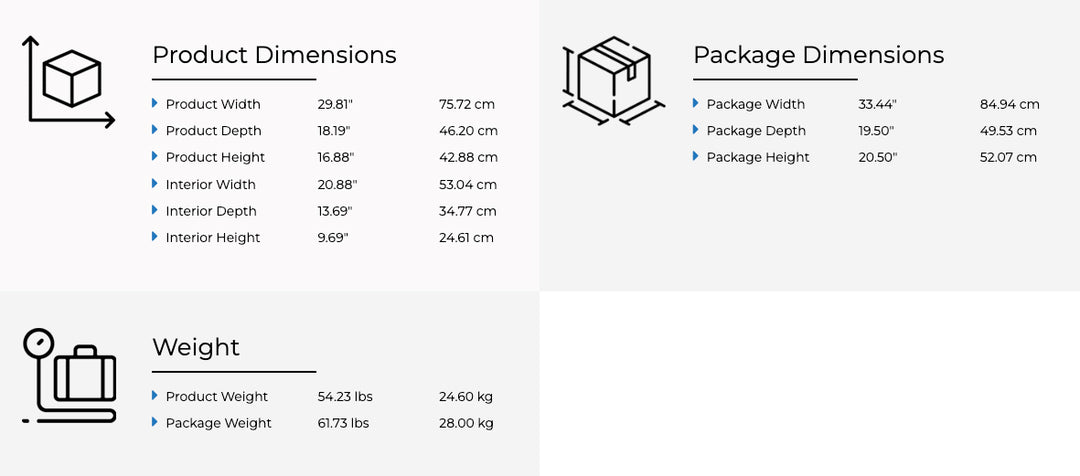Click the Package Height label
Image resolution: width=1080 pixels, height=476 pixels.
tap(757, 157)
